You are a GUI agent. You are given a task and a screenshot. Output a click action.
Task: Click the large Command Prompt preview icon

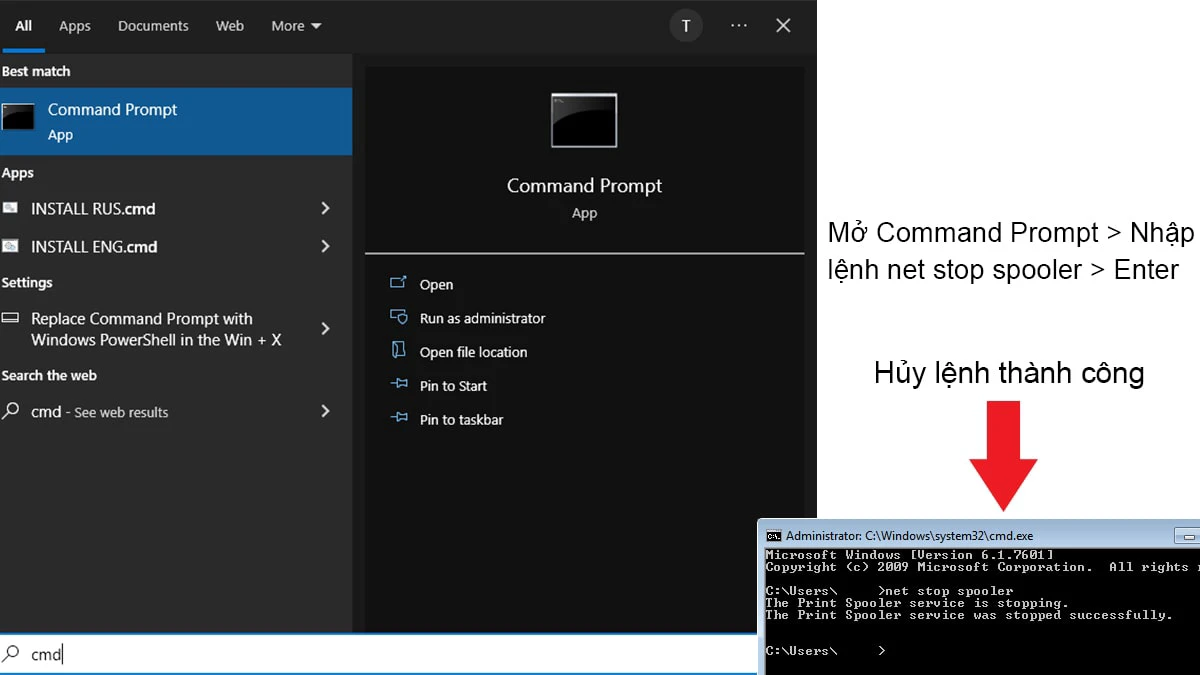(584, 120)
